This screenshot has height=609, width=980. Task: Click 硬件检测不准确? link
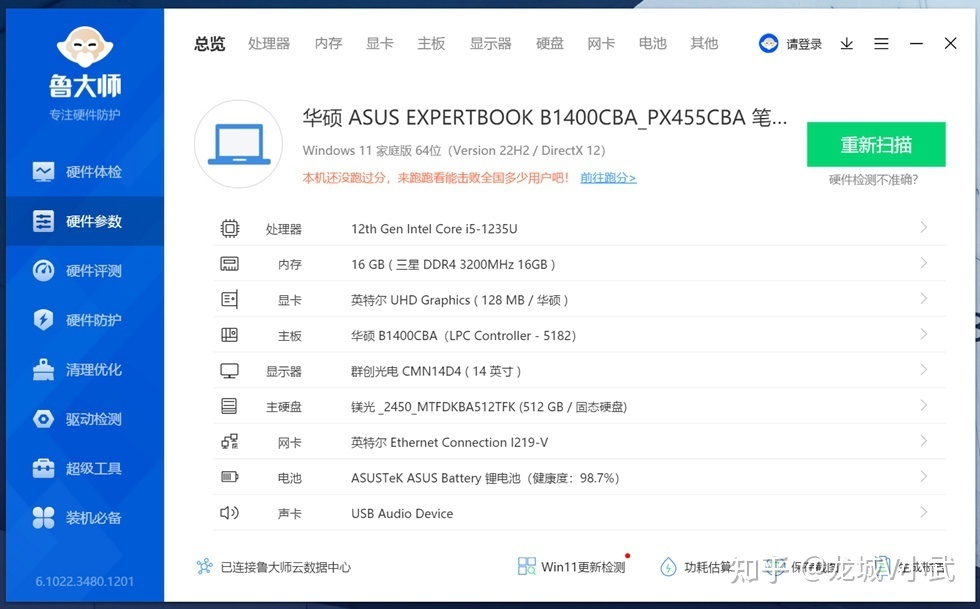coord(873,180)
